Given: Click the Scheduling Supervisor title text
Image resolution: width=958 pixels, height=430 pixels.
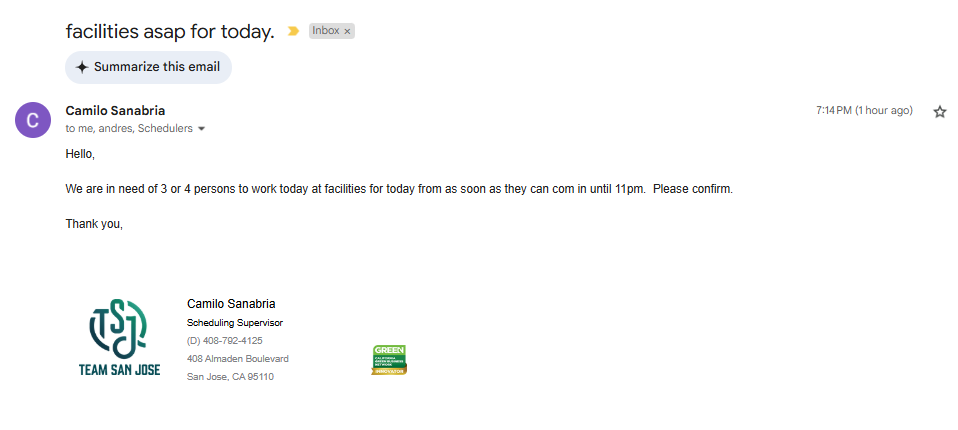Looking at the screenshot, I should tap(235, 323).
